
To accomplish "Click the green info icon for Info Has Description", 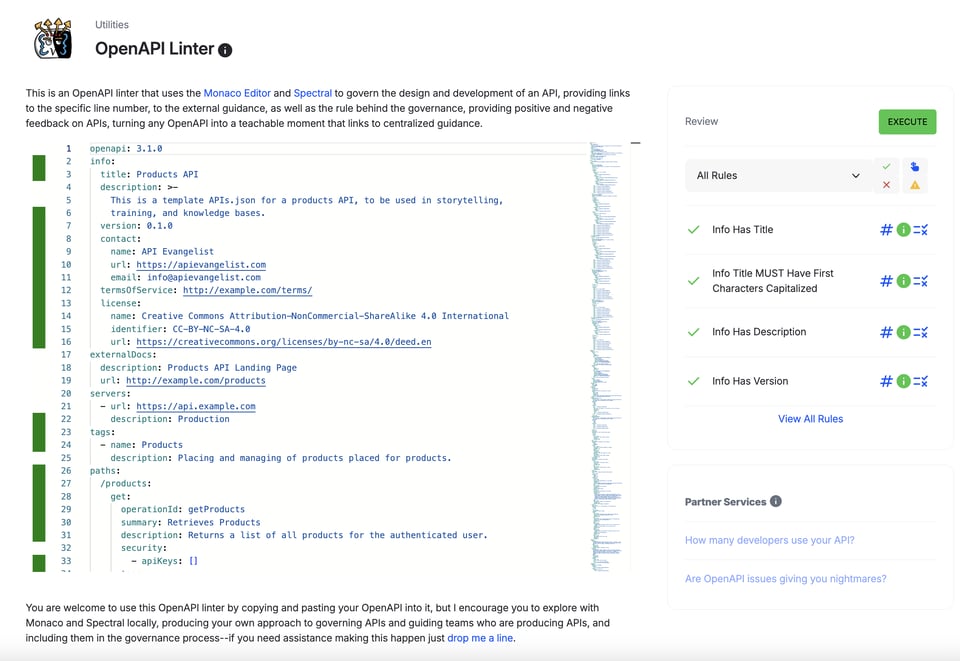I will (x=903, y=332).
